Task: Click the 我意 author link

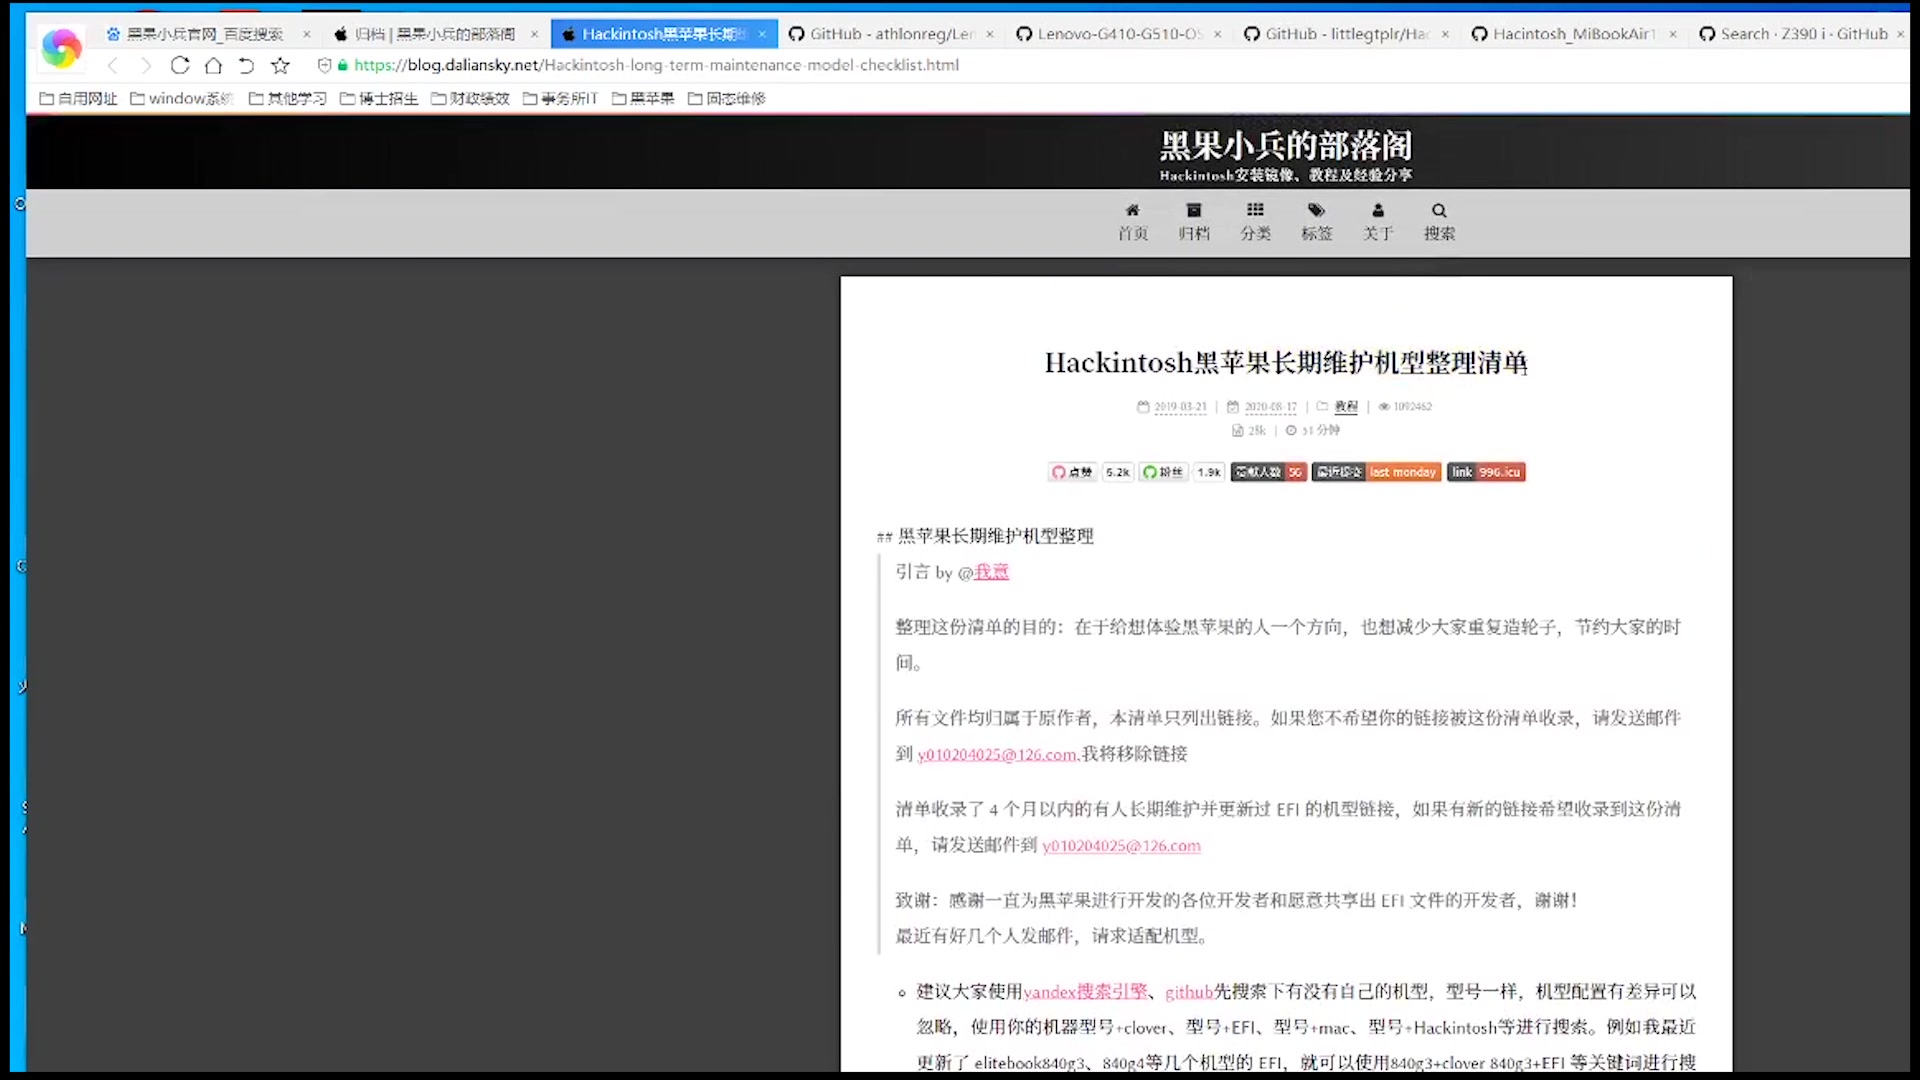Action: [x=991, y=571]
